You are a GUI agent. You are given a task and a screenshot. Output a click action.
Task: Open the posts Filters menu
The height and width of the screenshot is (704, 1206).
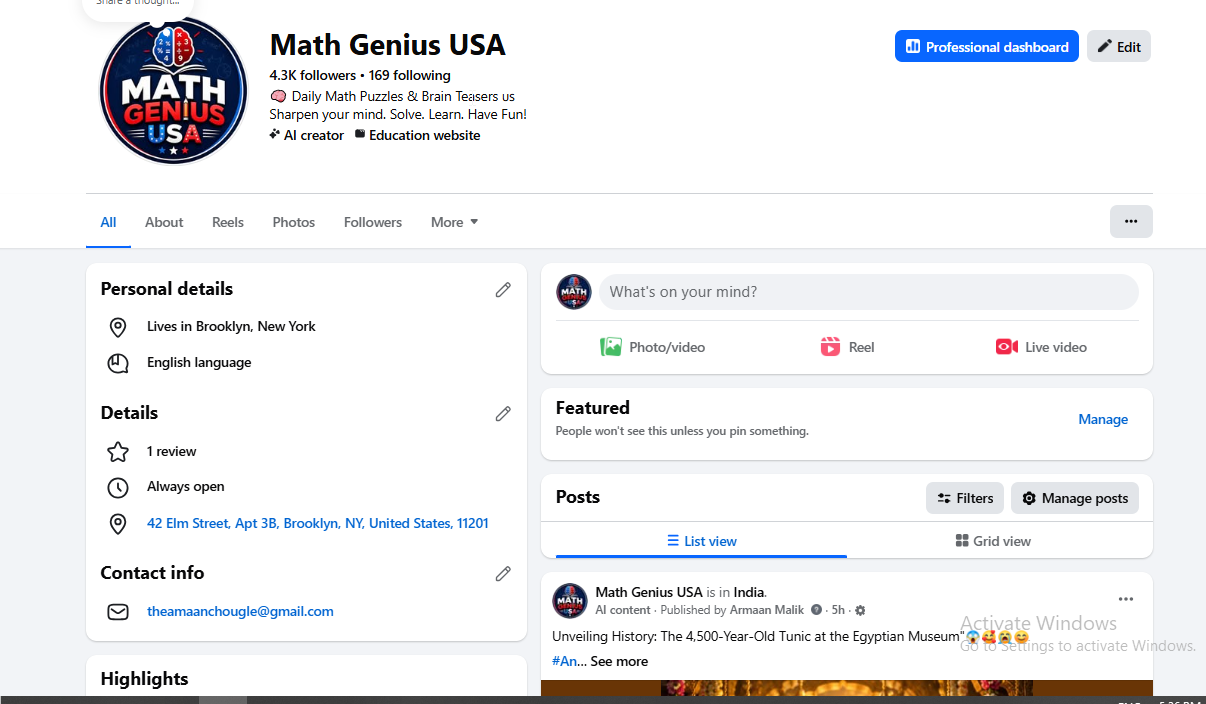(965, 498)
